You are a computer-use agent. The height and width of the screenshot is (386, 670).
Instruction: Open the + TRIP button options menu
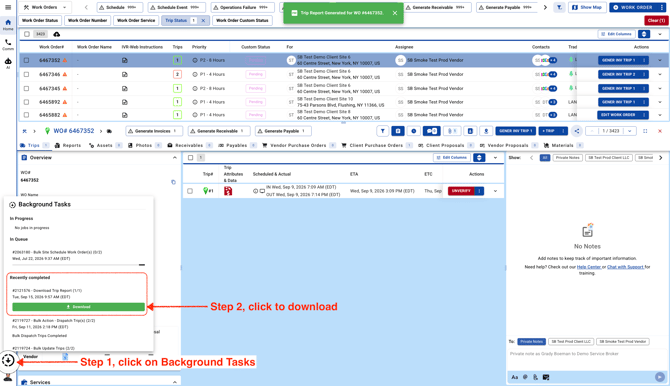tap(563, 131)
